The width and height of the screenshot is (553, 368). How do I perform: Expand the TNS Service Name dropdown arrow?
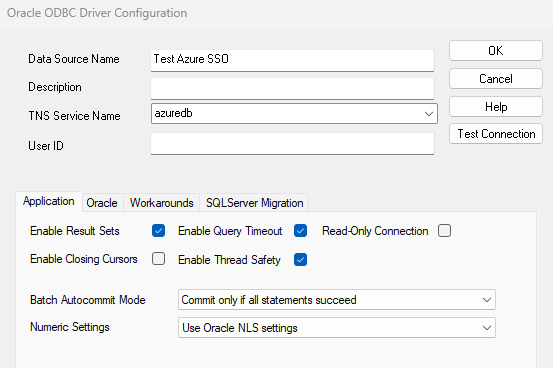point(429,114)
